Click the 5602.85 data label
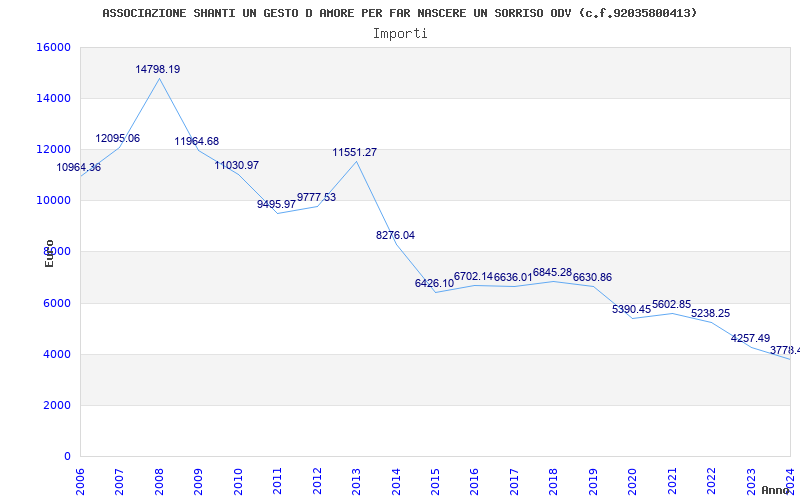The height and width of the screenshot is (500, 800). [671, 305]
